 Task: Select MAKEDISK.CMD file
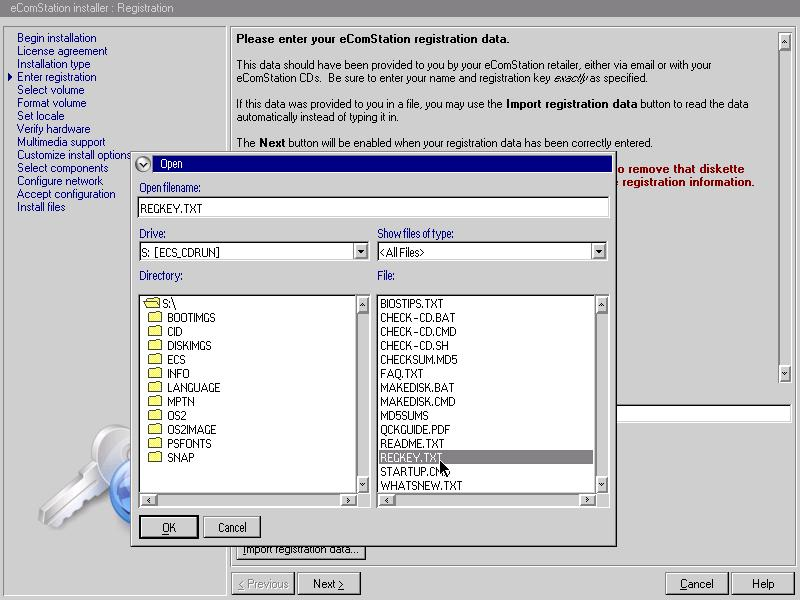click(x=418, y=402)
